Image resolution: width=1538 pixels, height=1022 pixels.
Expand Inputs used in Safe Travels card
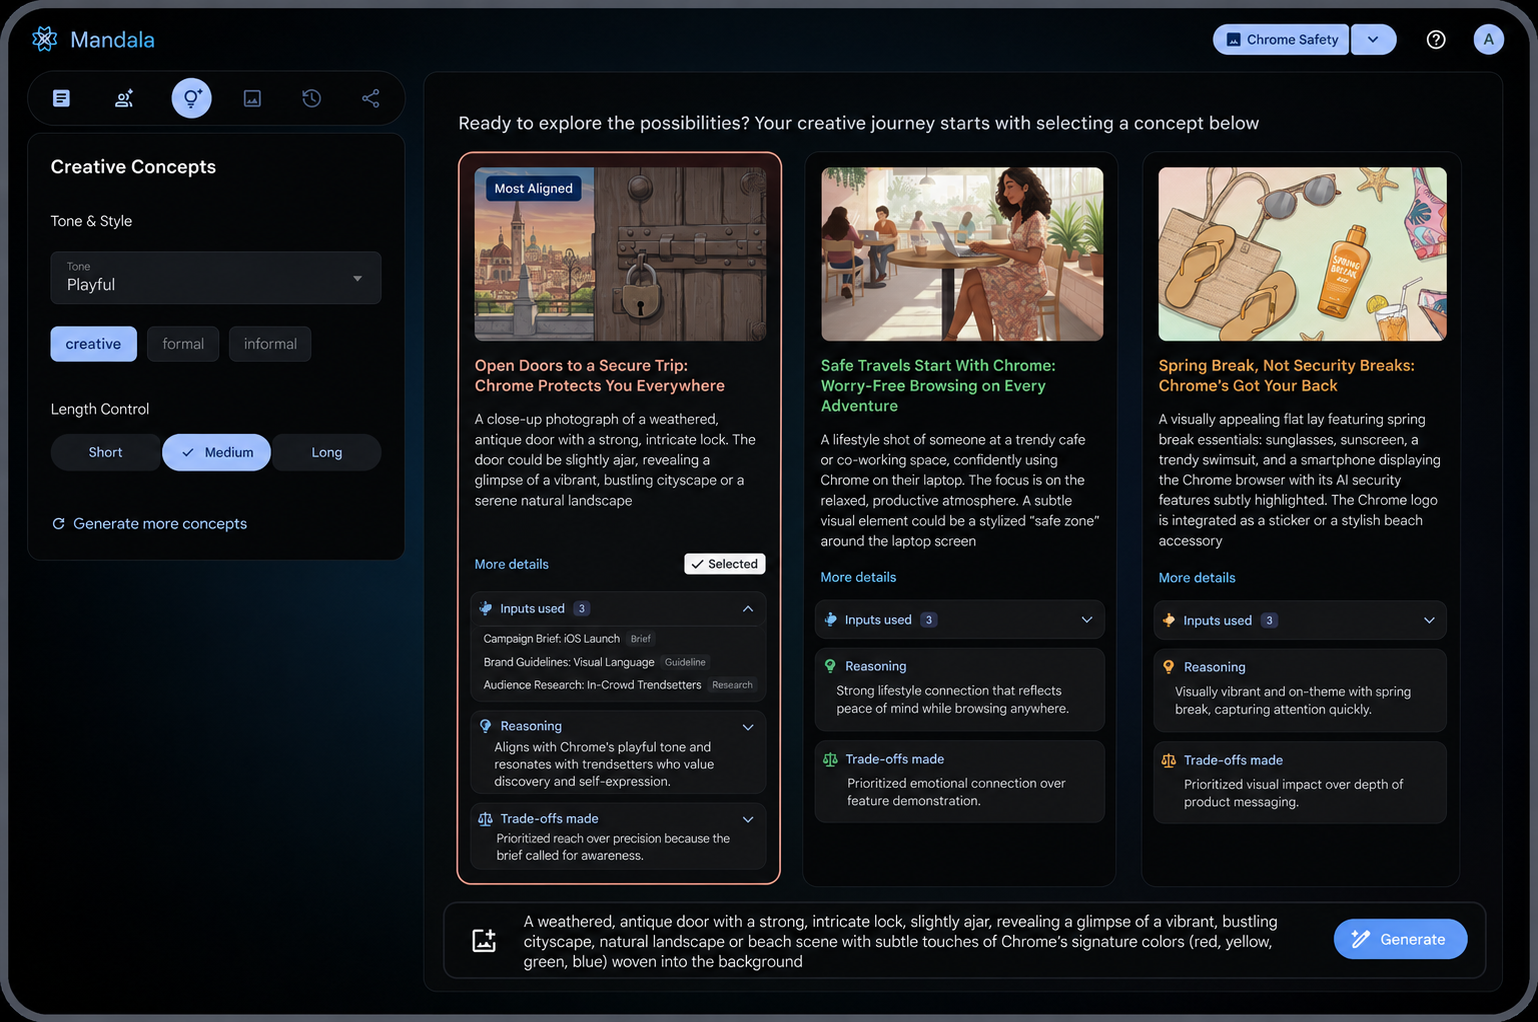(1087, 620)
